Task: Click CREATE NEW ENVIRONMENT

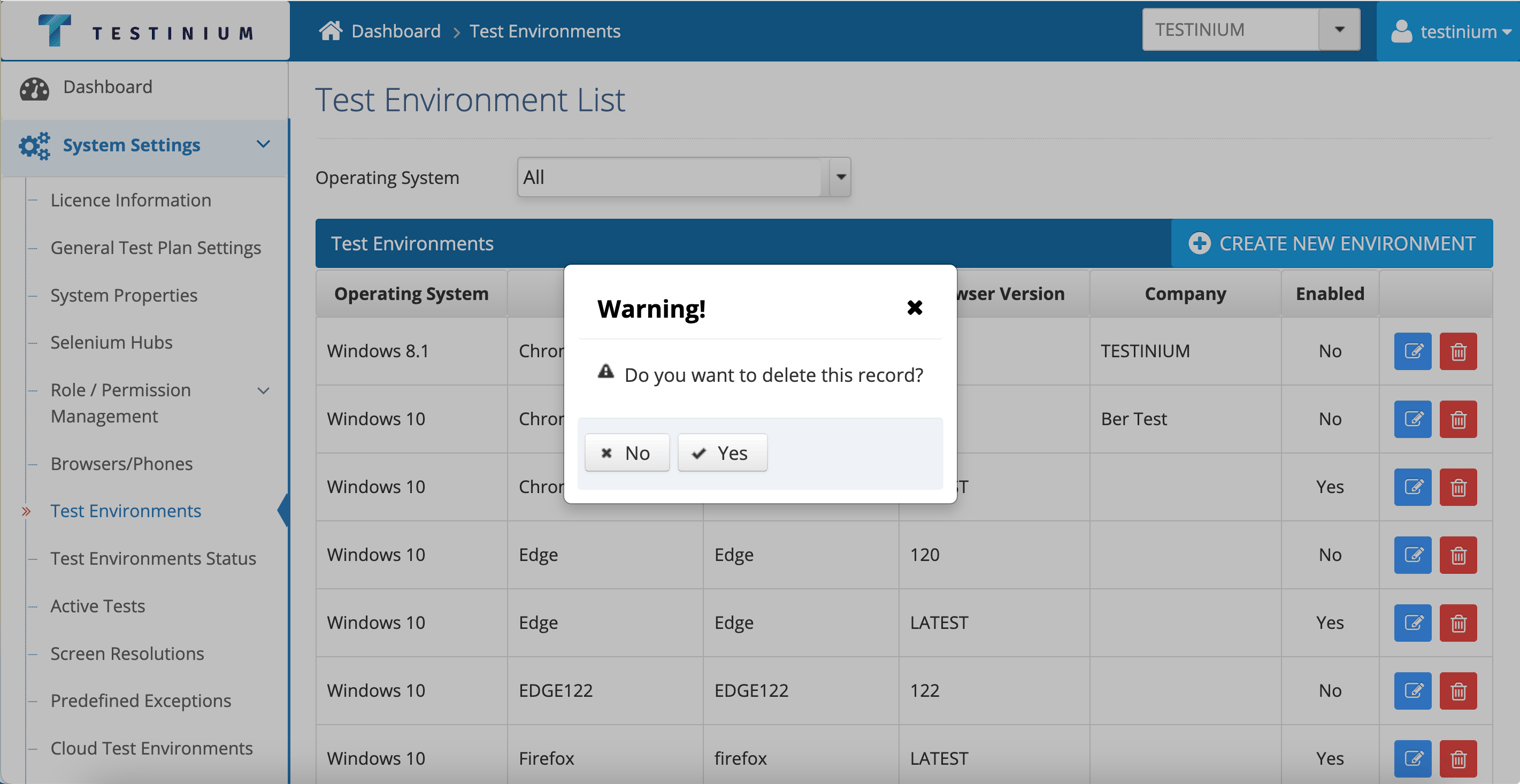Action: [x=1332, y=244]
